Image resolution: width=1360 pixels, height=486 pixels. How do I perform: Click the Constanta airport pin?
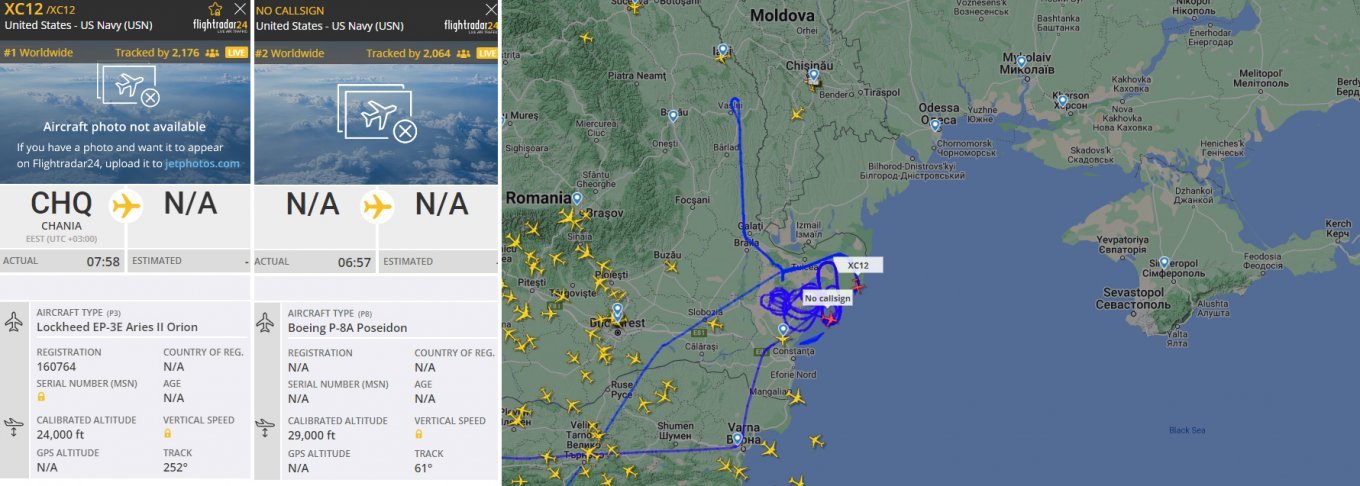coord(783,329)
